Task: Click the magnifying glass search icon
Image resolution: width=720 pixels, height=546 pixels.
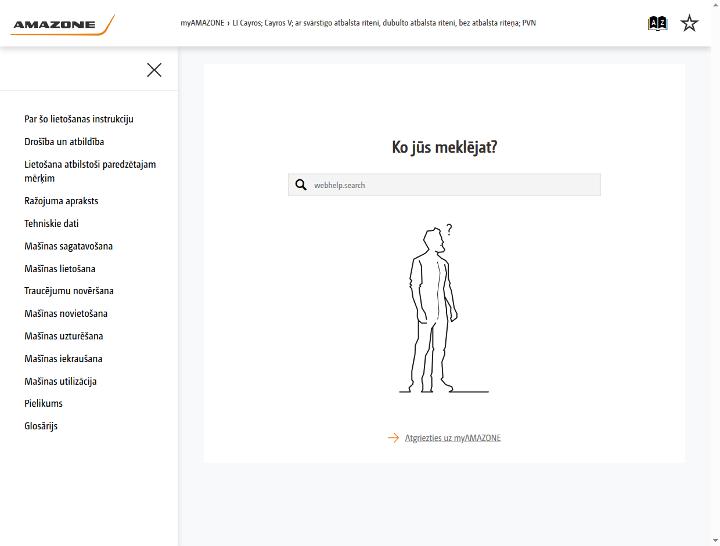Action: (x=301, y=185)
